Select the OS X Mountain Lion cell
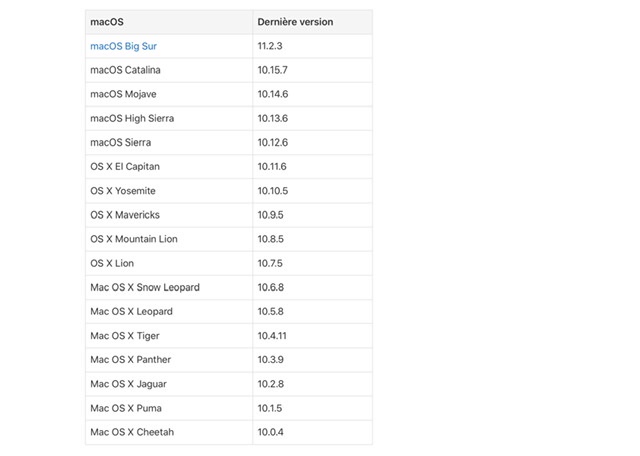The image size is (640, 456). 133,239
